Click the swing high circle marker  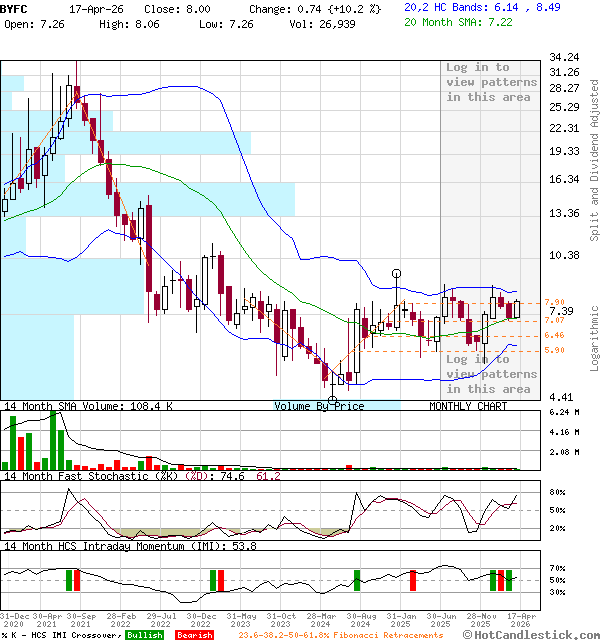click(x=397, y=273)
